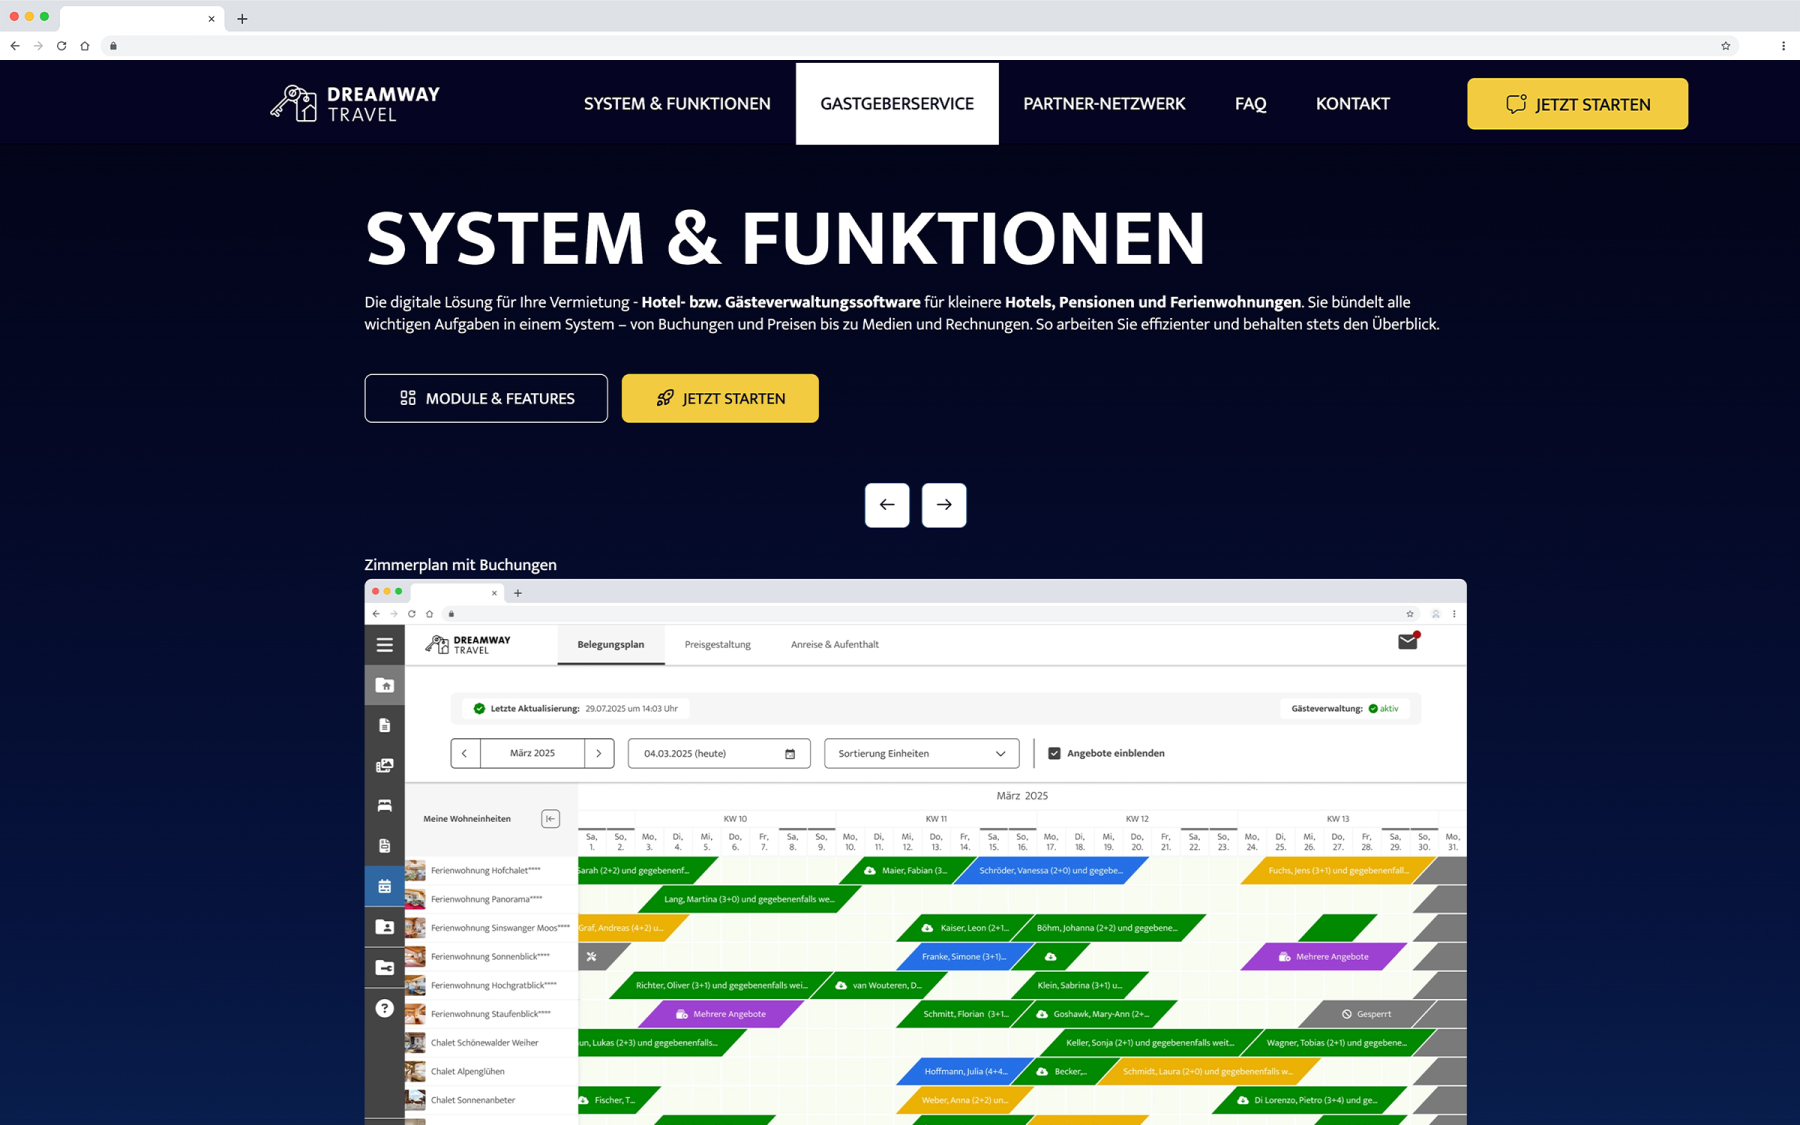Open Wagner, Tobias booking bar
Screen dimensions: 1800x1125
[1337, 1043]
